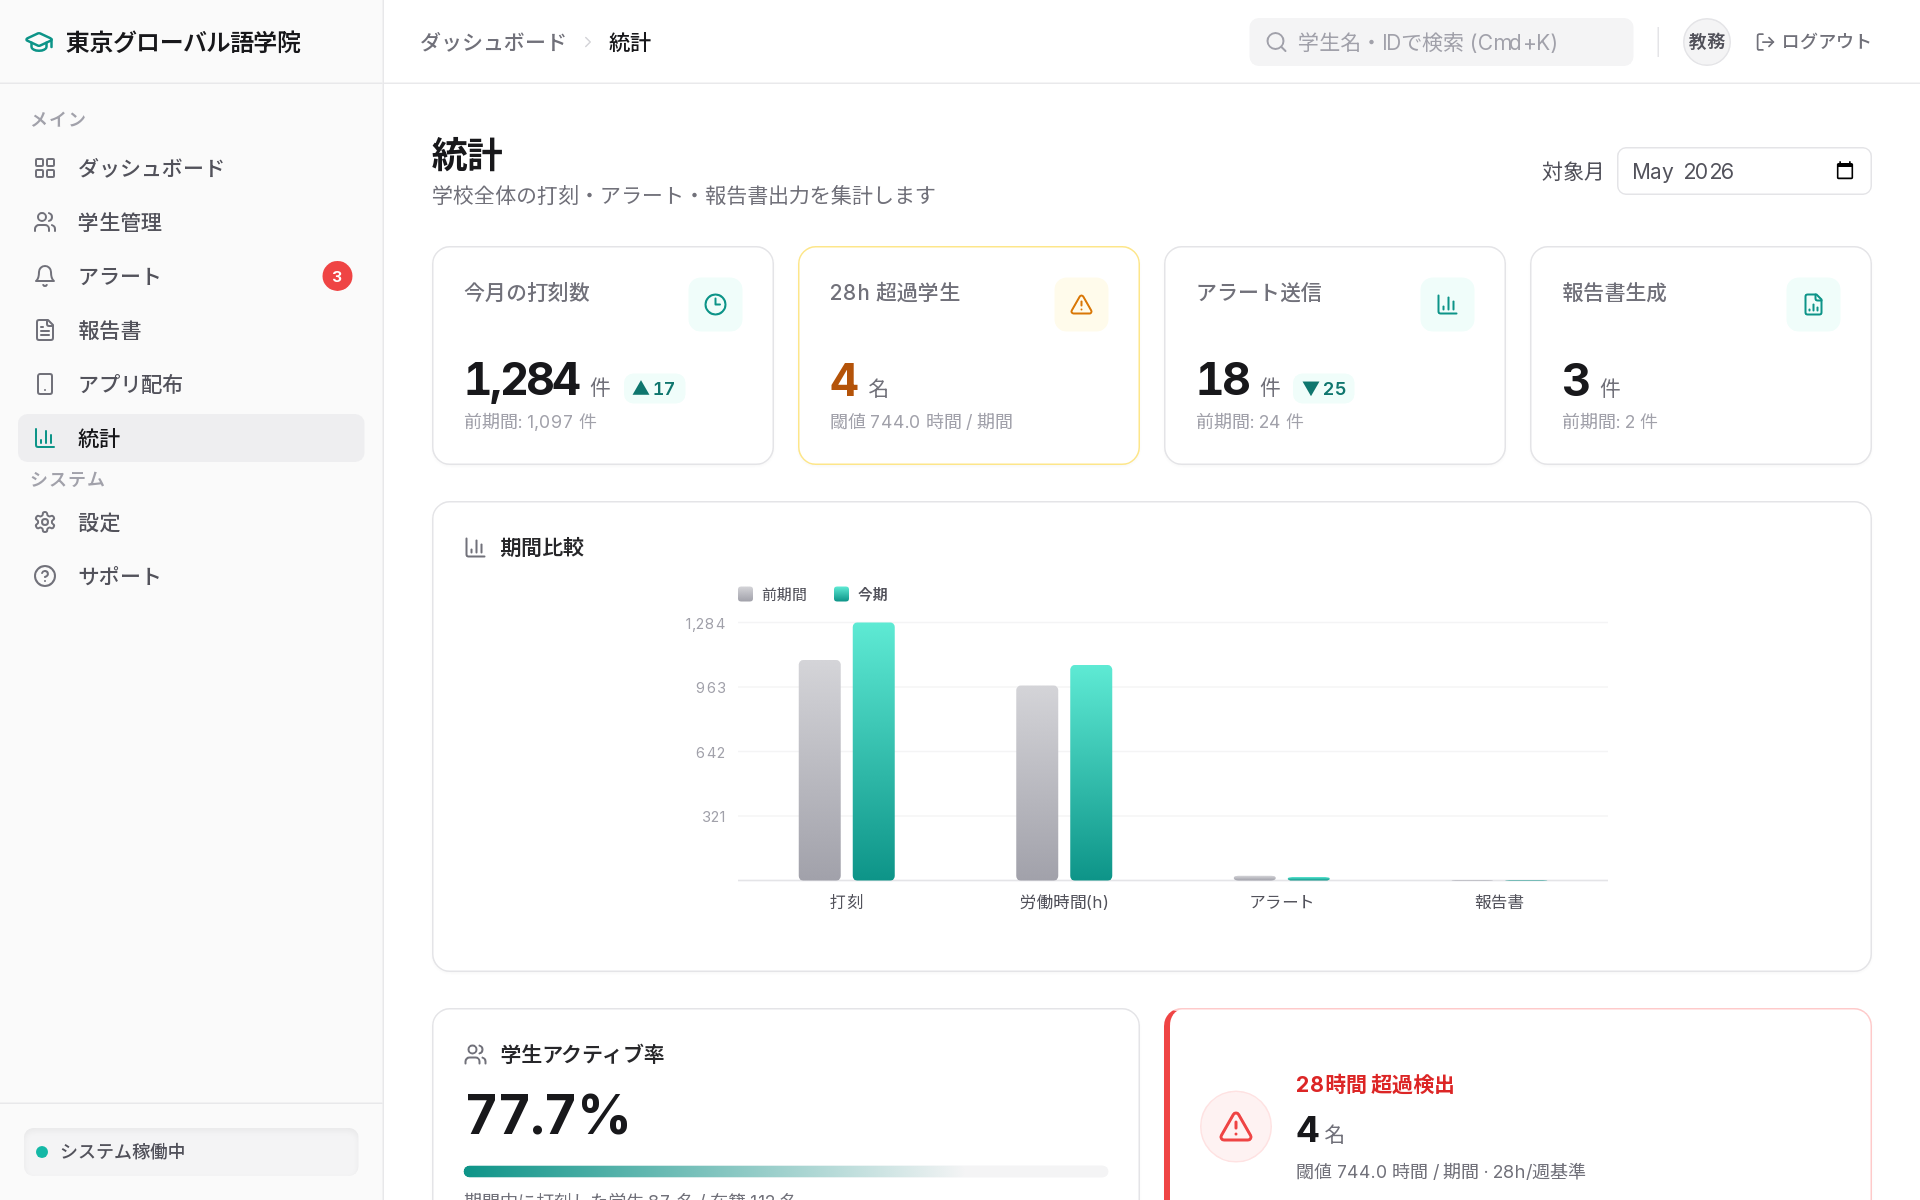Click the アラート bell icon
Screen dimensions: 1920x1200
[45, 276]
